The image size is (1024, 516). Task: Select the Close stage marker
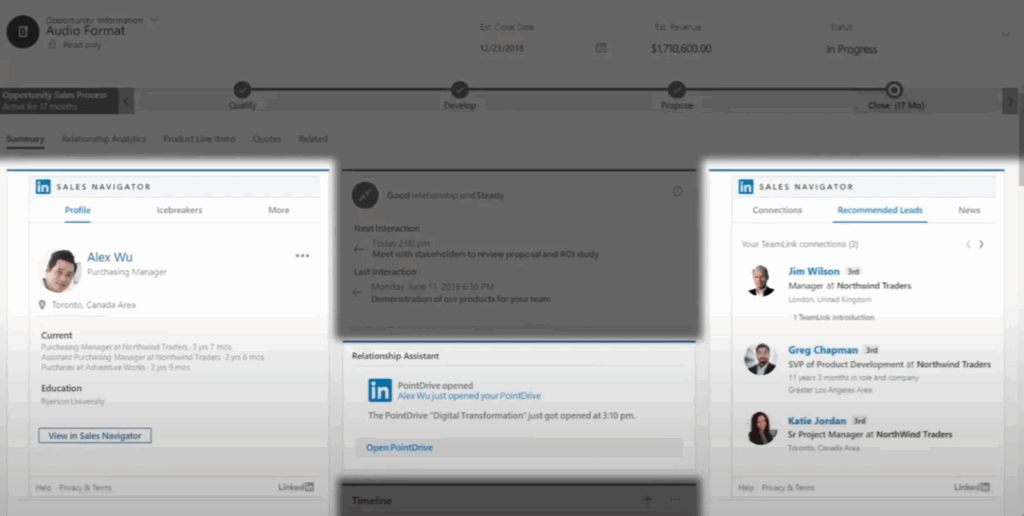pos(894,89)
